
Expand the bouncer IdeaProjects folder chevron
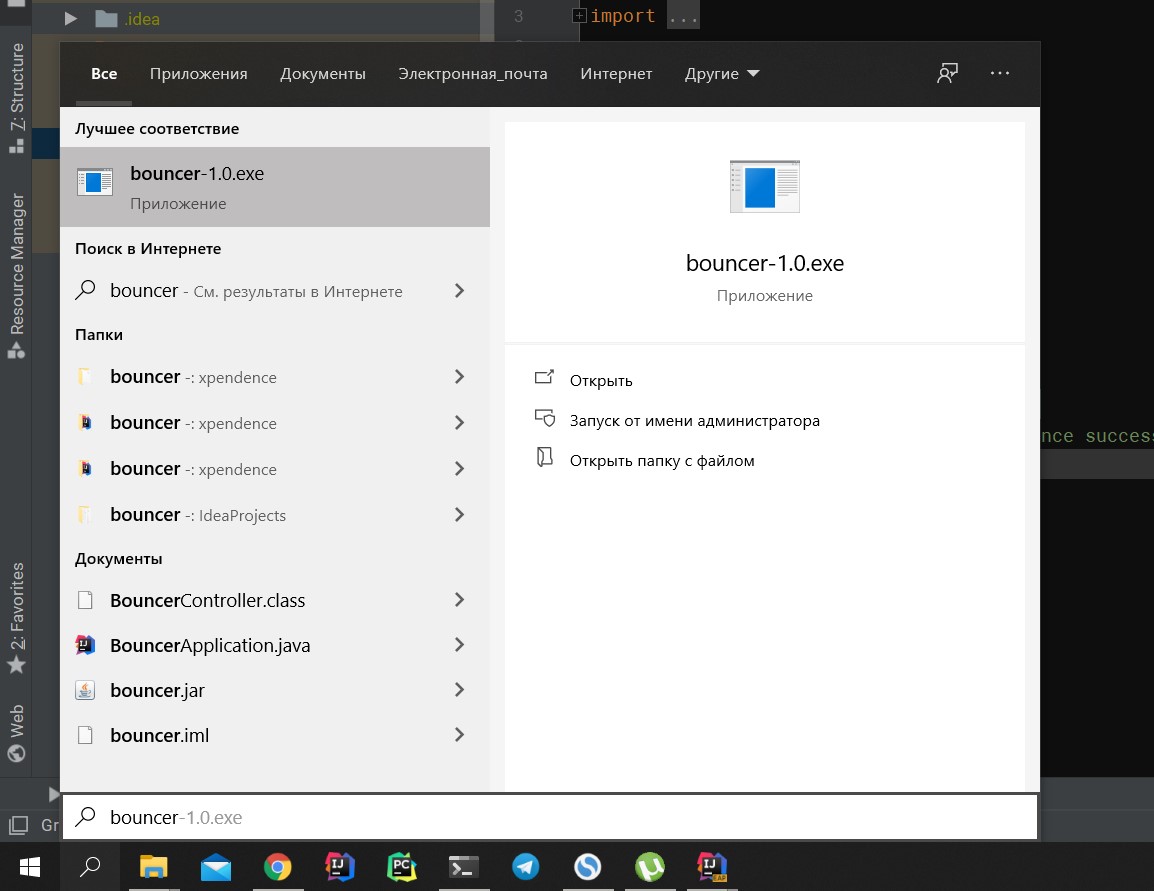(459, 514)
